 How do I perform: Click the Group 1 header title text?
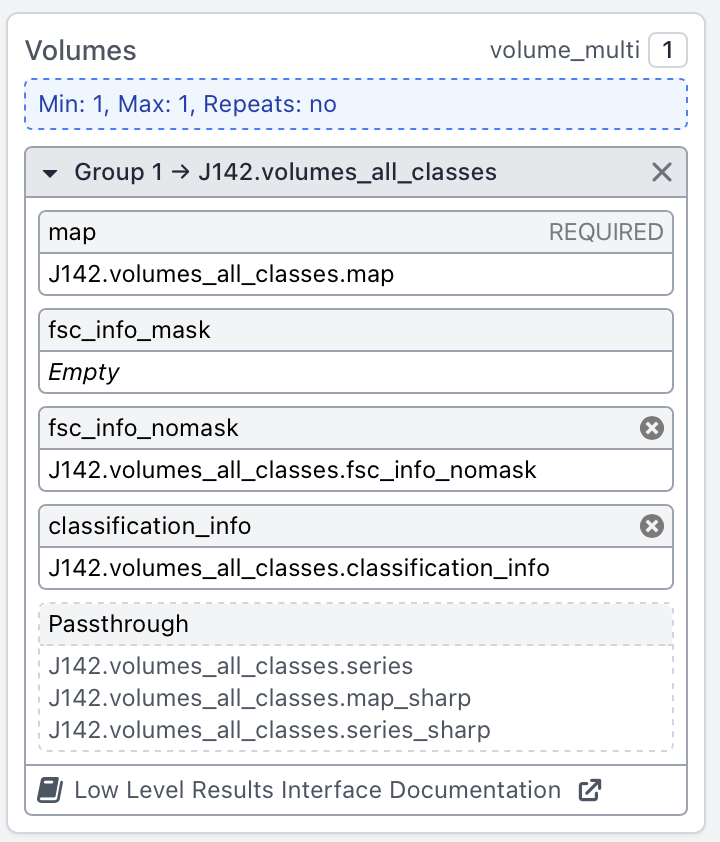point(285,172)
